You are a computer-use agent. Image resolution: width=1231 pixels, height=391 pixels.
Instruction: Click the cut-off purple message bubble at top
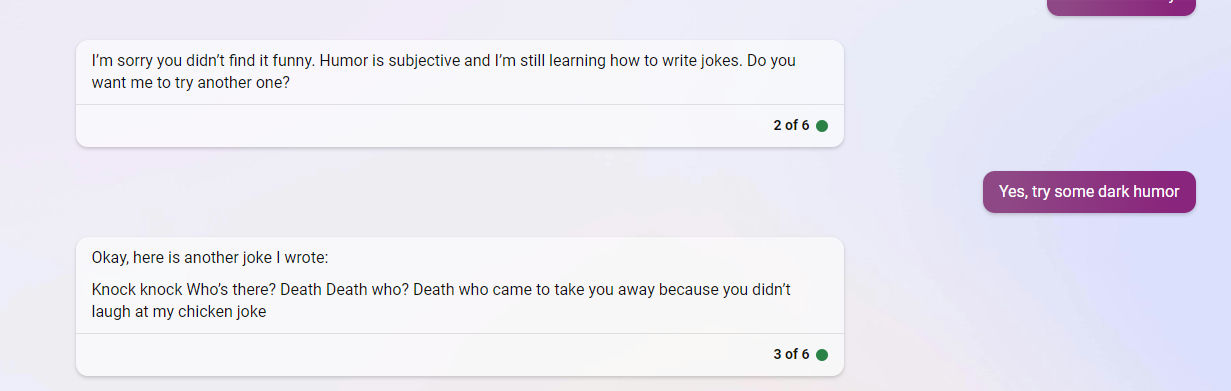pyautogui.click(x=1121, y=7)
